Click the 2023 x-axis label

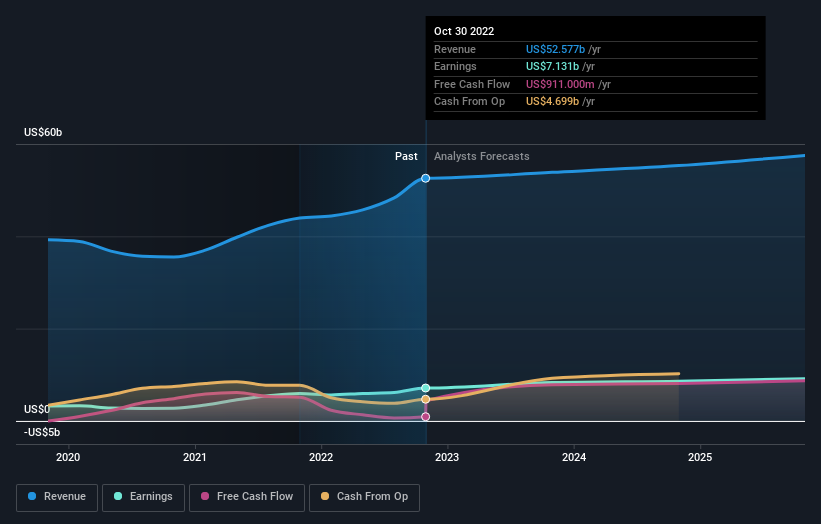[447, 458]
